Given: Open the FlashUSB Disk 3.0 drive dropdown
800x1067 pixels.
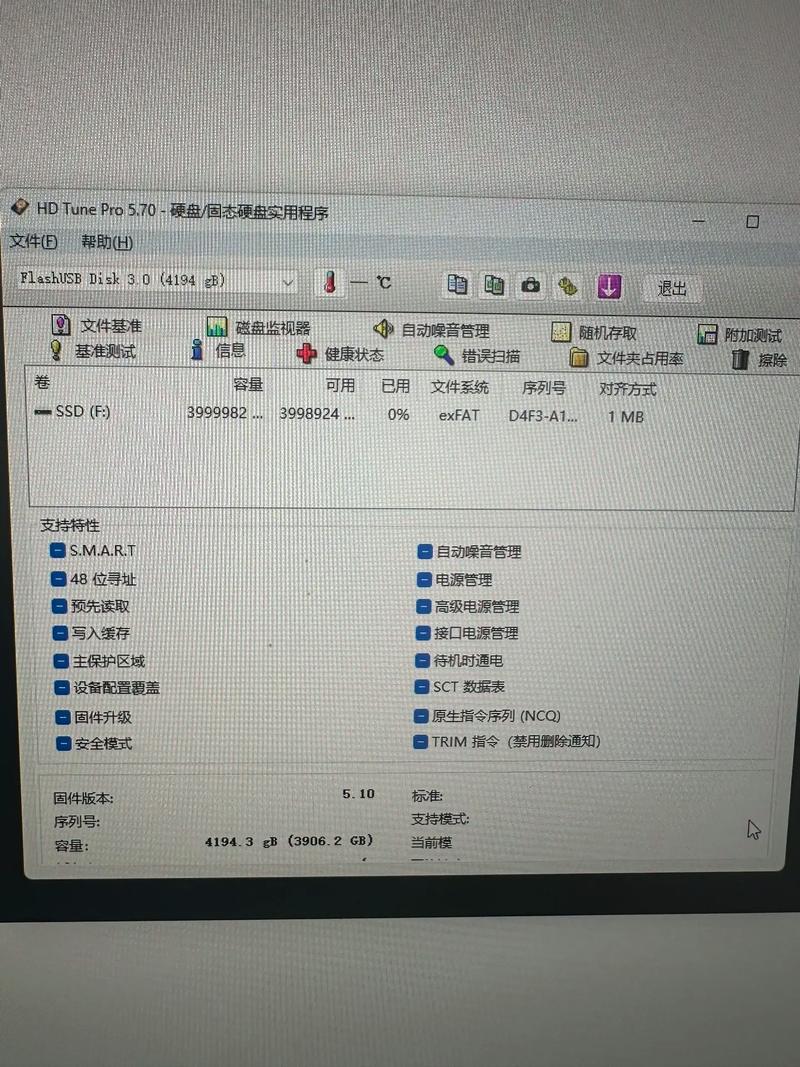Looking at the screenshot, I should (x=156, y=280).
